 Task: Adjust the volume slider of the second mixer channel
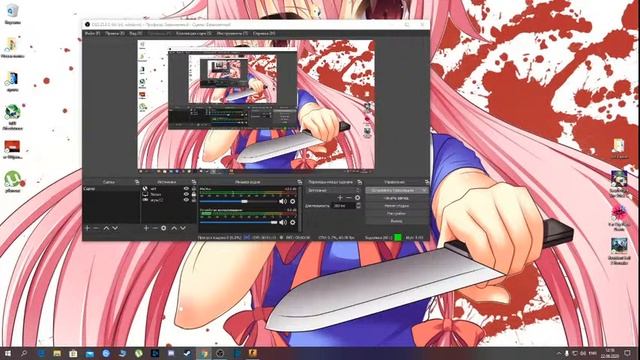point(239,222)
